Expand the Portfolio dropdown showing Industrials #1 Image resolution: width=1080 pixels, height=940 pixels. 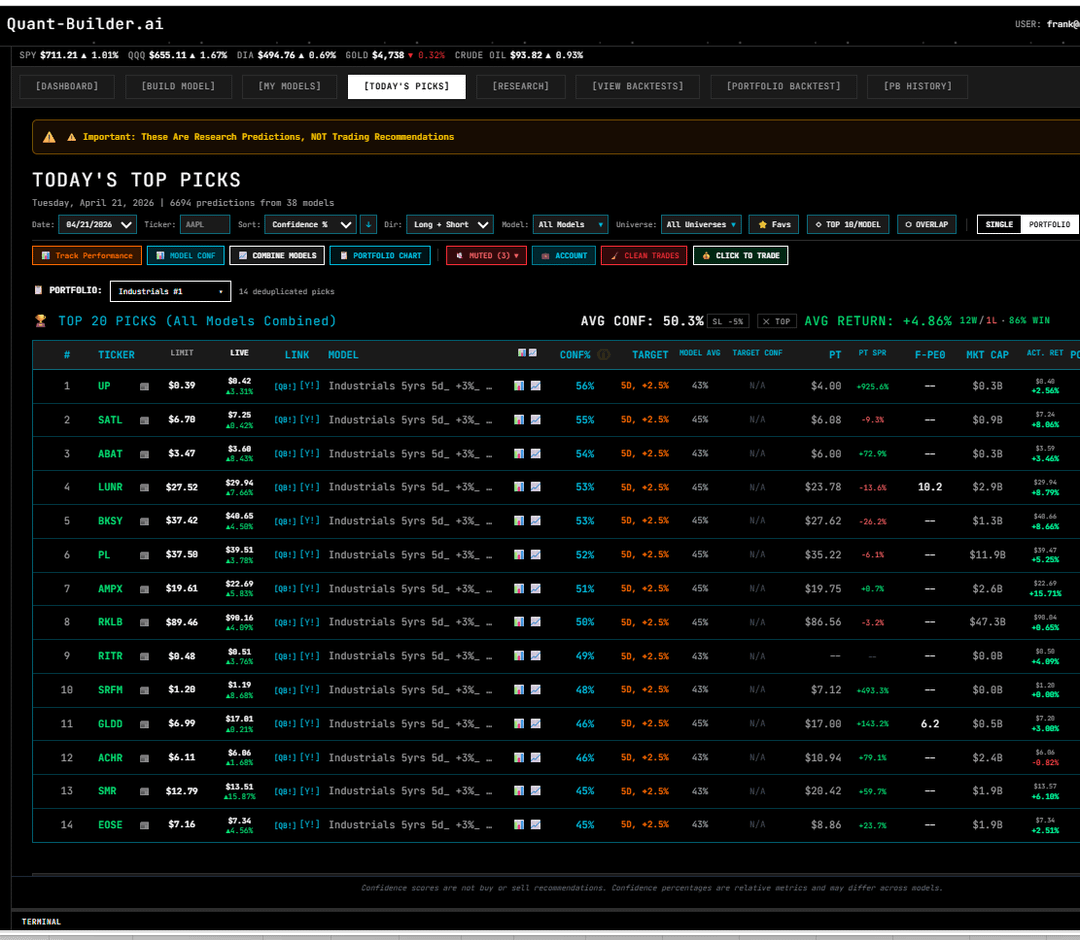tap(171, 291)
